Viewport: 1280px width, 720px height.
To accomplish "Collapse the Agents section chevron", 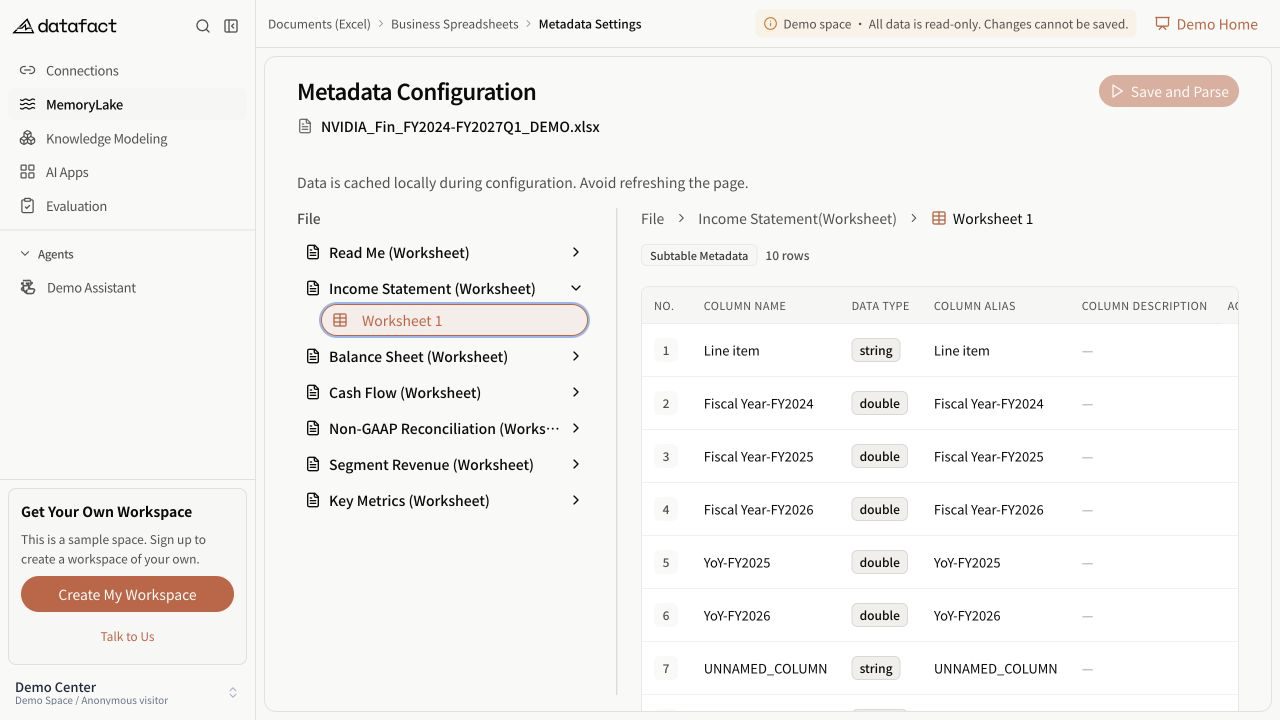I will [x=25, y=254].
